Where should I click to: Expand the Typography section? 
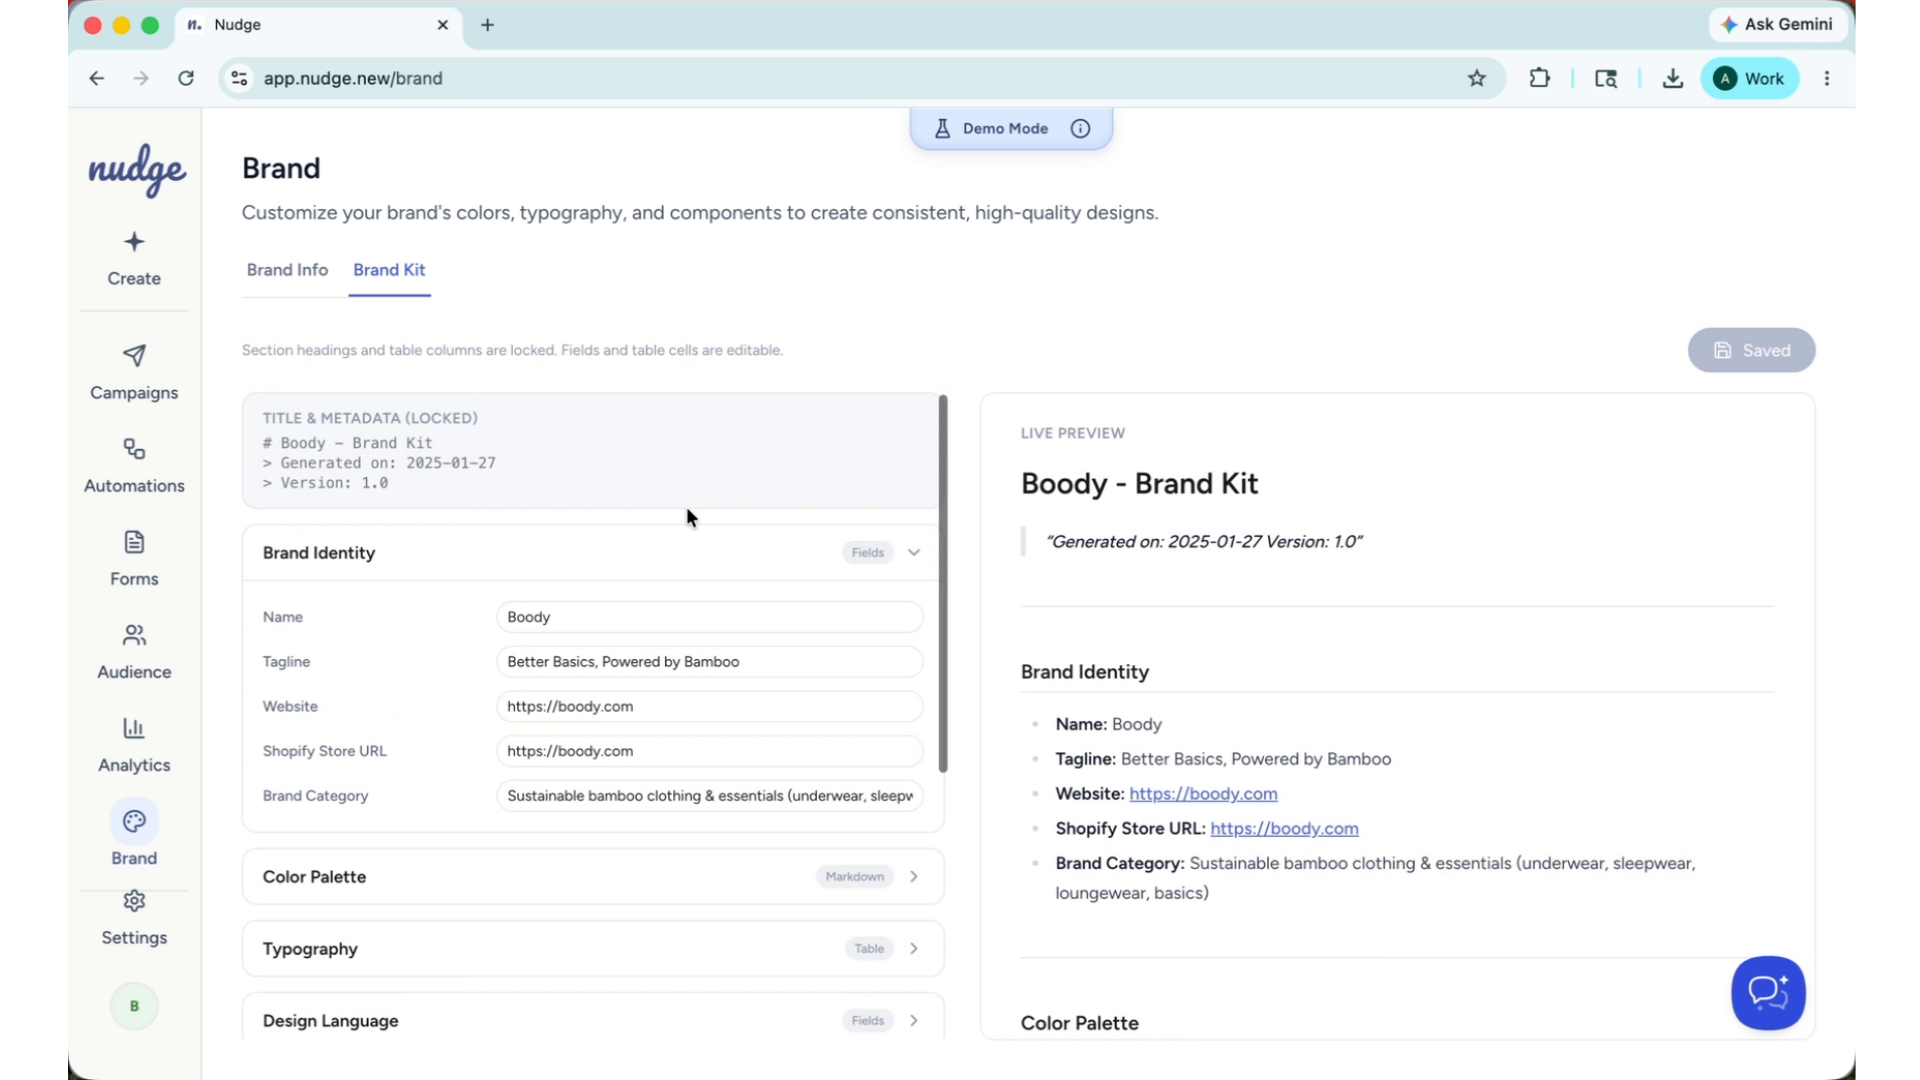pos(914,949)
